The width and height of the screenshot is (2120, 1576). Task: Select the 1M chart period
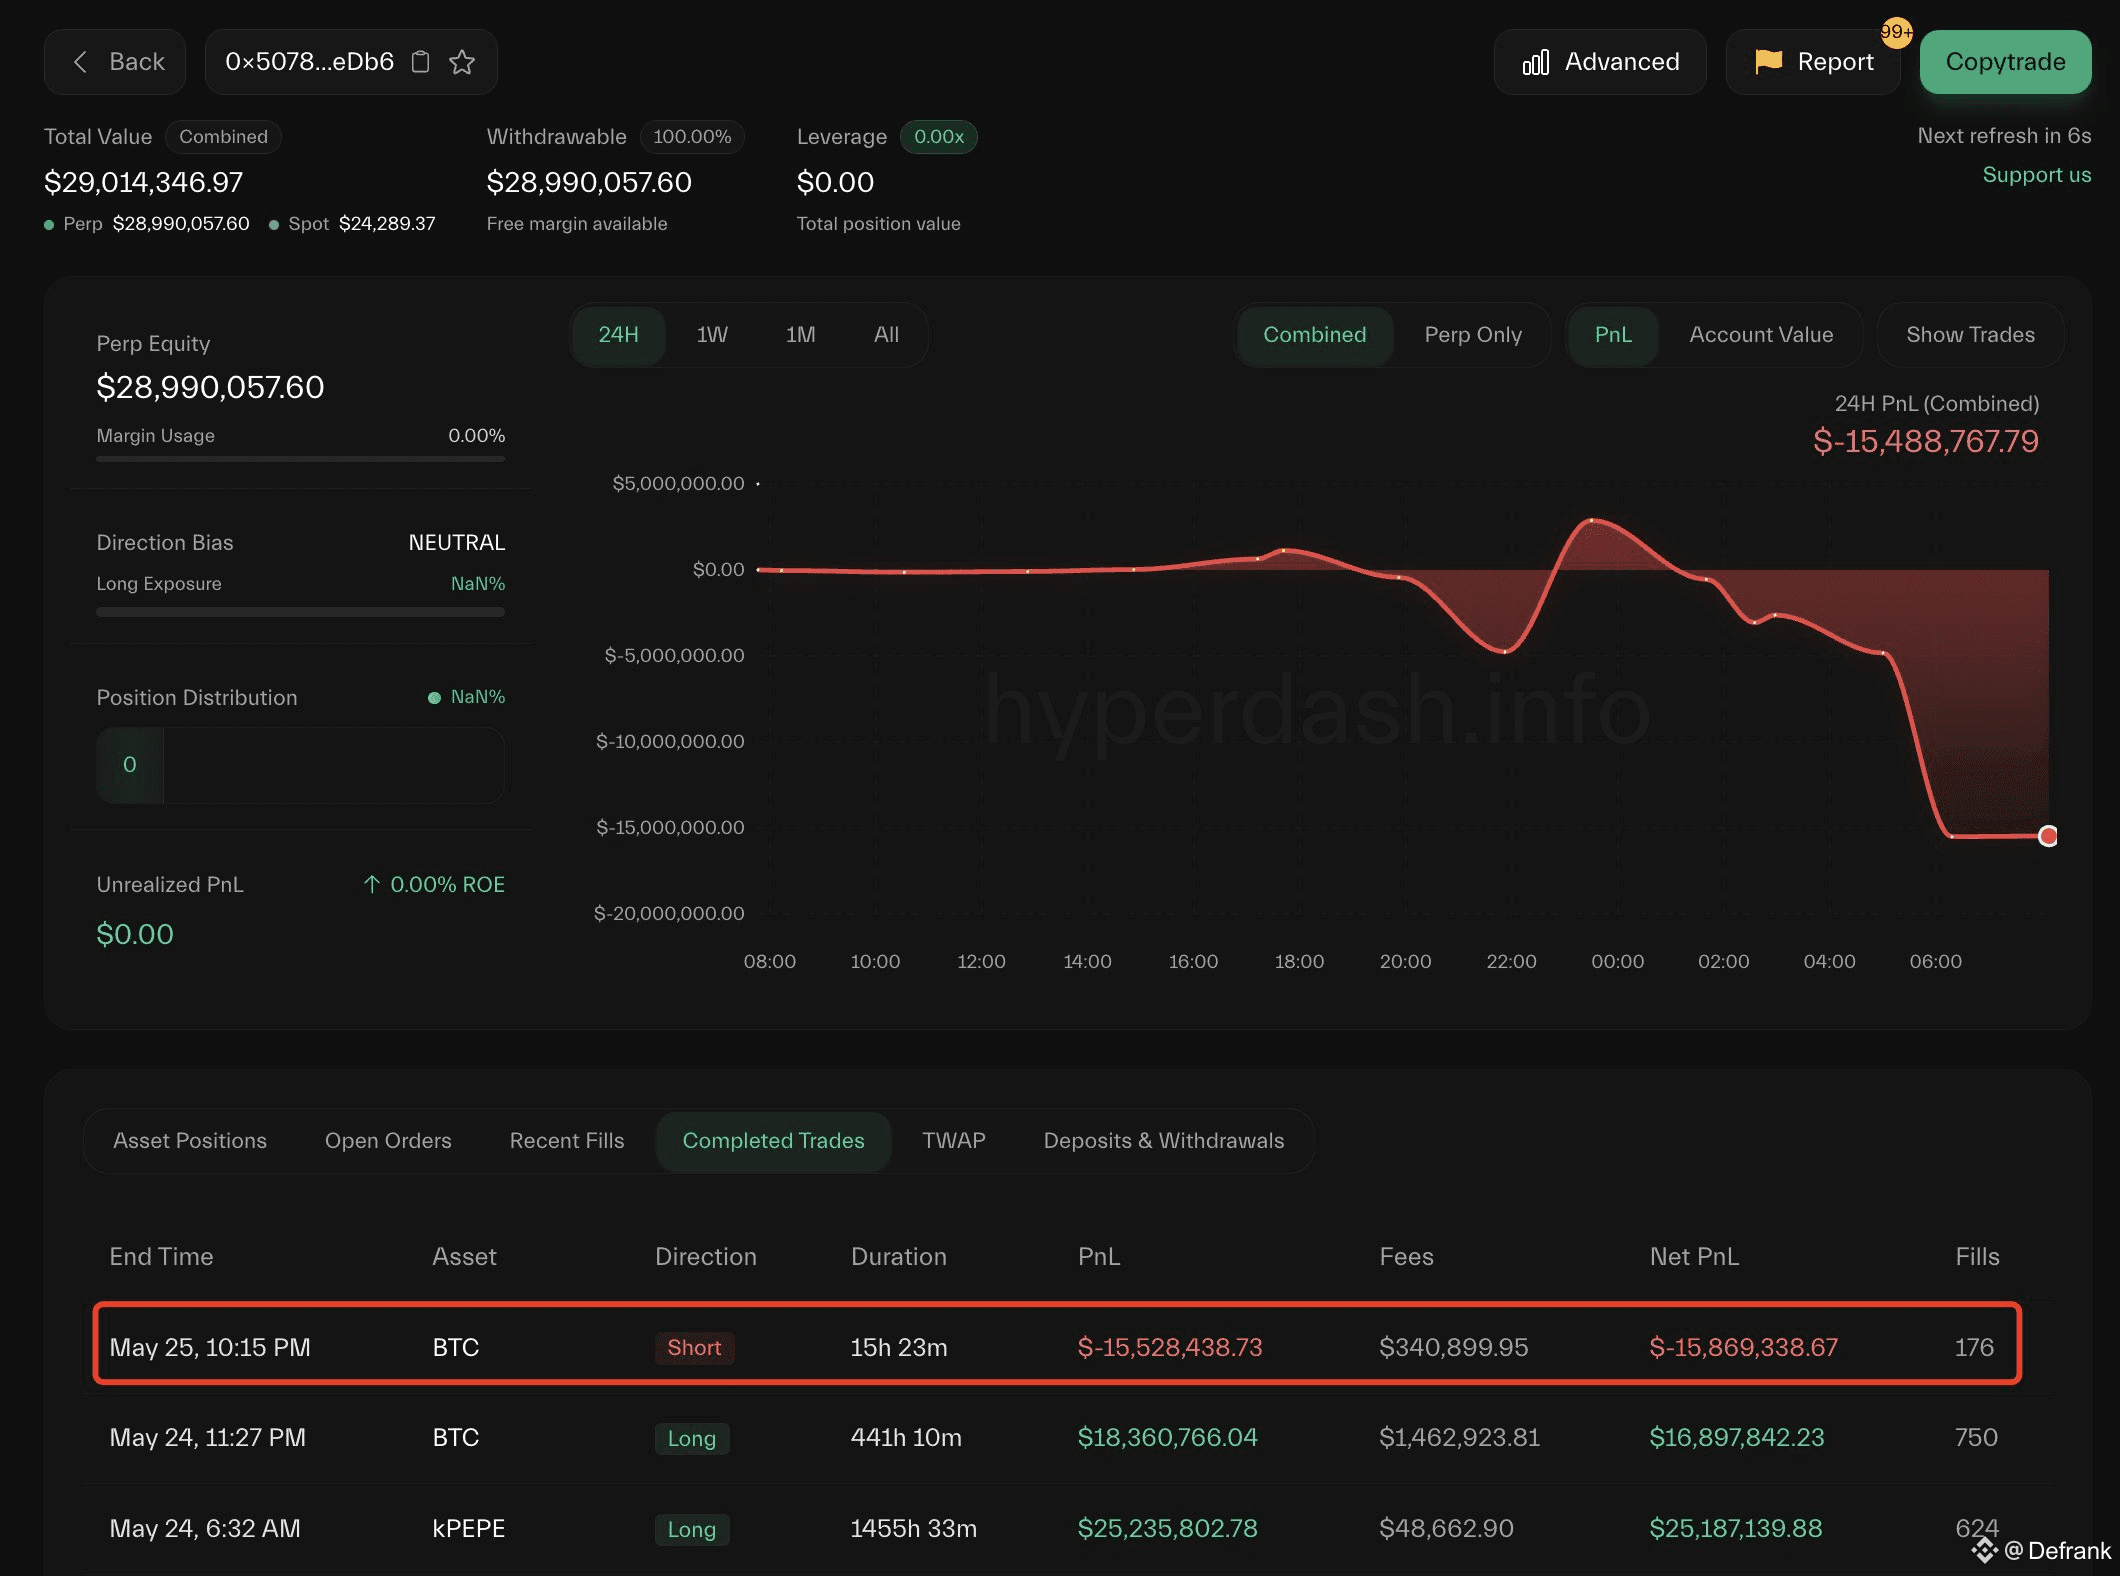[800, 334]
